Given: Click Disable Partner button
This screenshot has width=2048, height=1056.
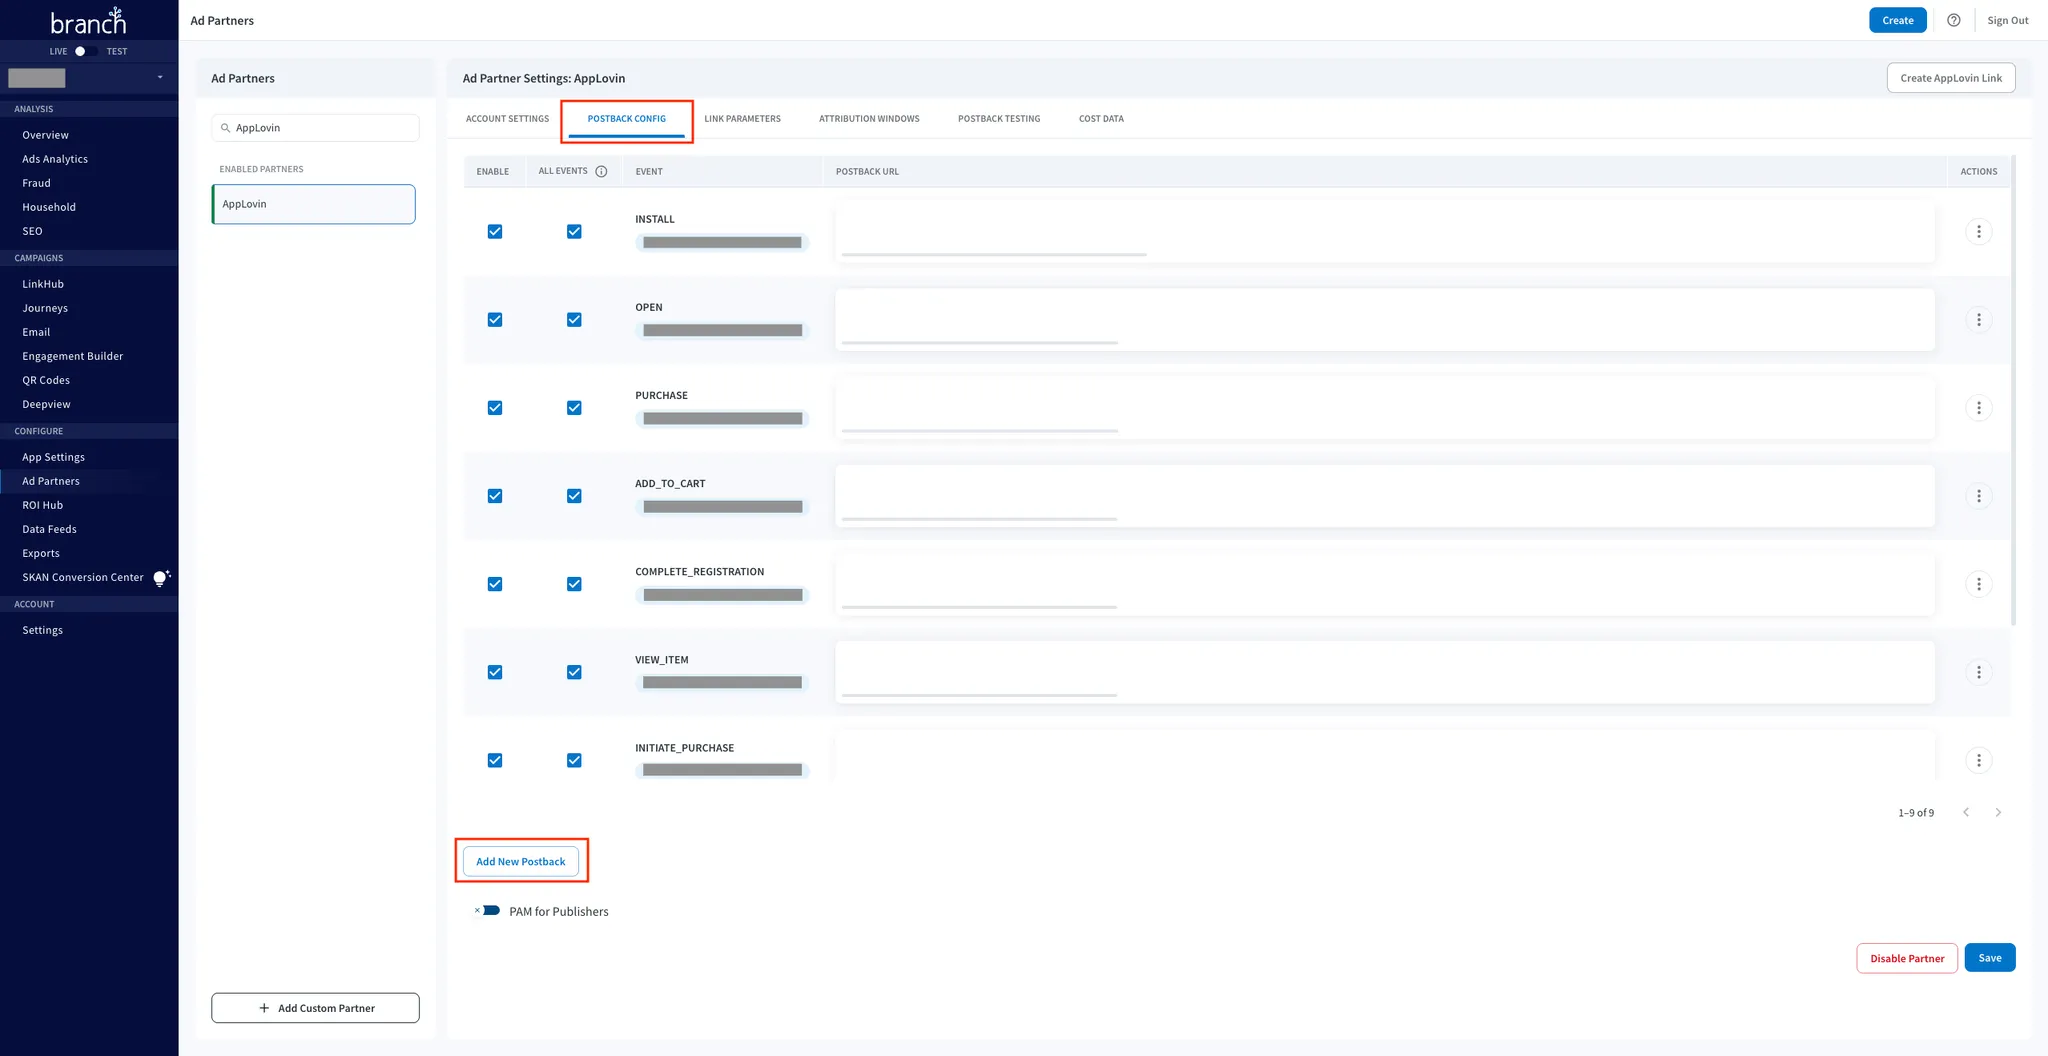Looking at the screenshot, I should coord(1907,958).
